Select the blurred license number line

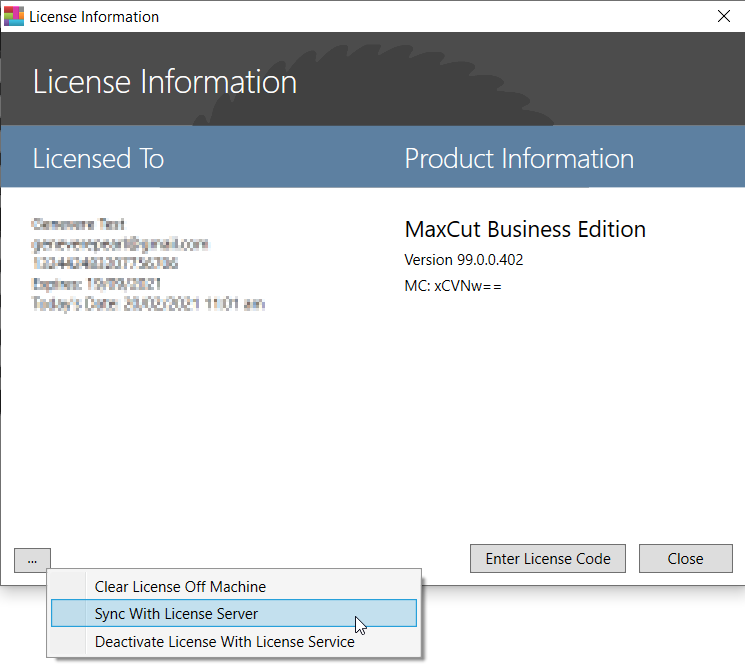click(x=105, y=264)
